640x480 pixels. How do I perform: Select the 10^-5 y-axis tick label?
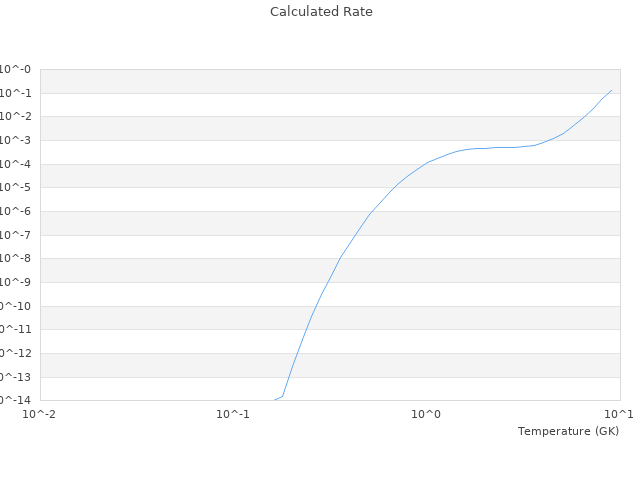tap(15, 188)
